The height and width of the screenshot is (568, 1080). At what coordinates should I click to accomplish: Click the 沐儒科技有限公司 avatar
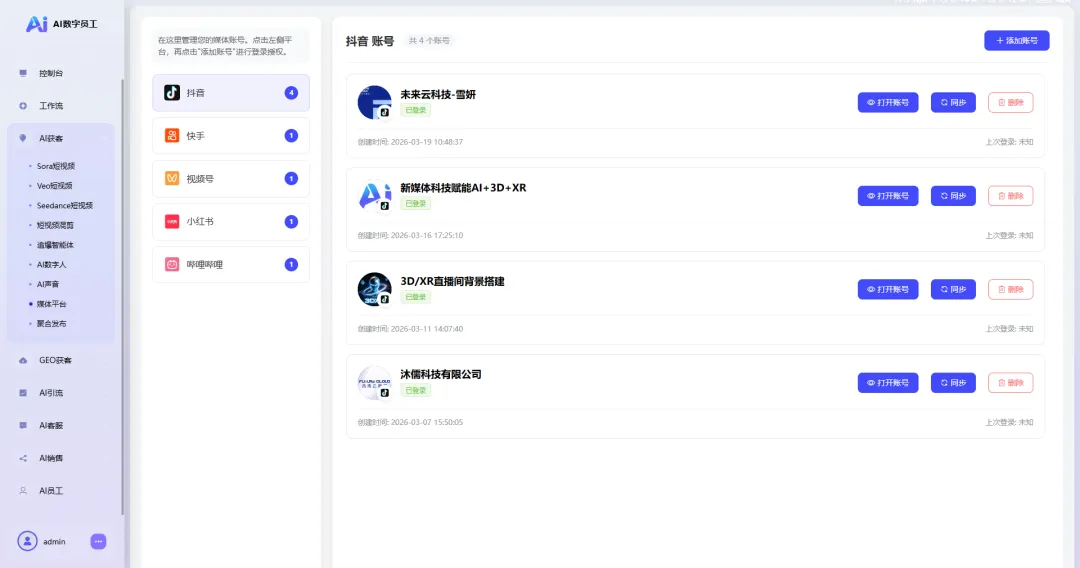[x=375, y=383]
